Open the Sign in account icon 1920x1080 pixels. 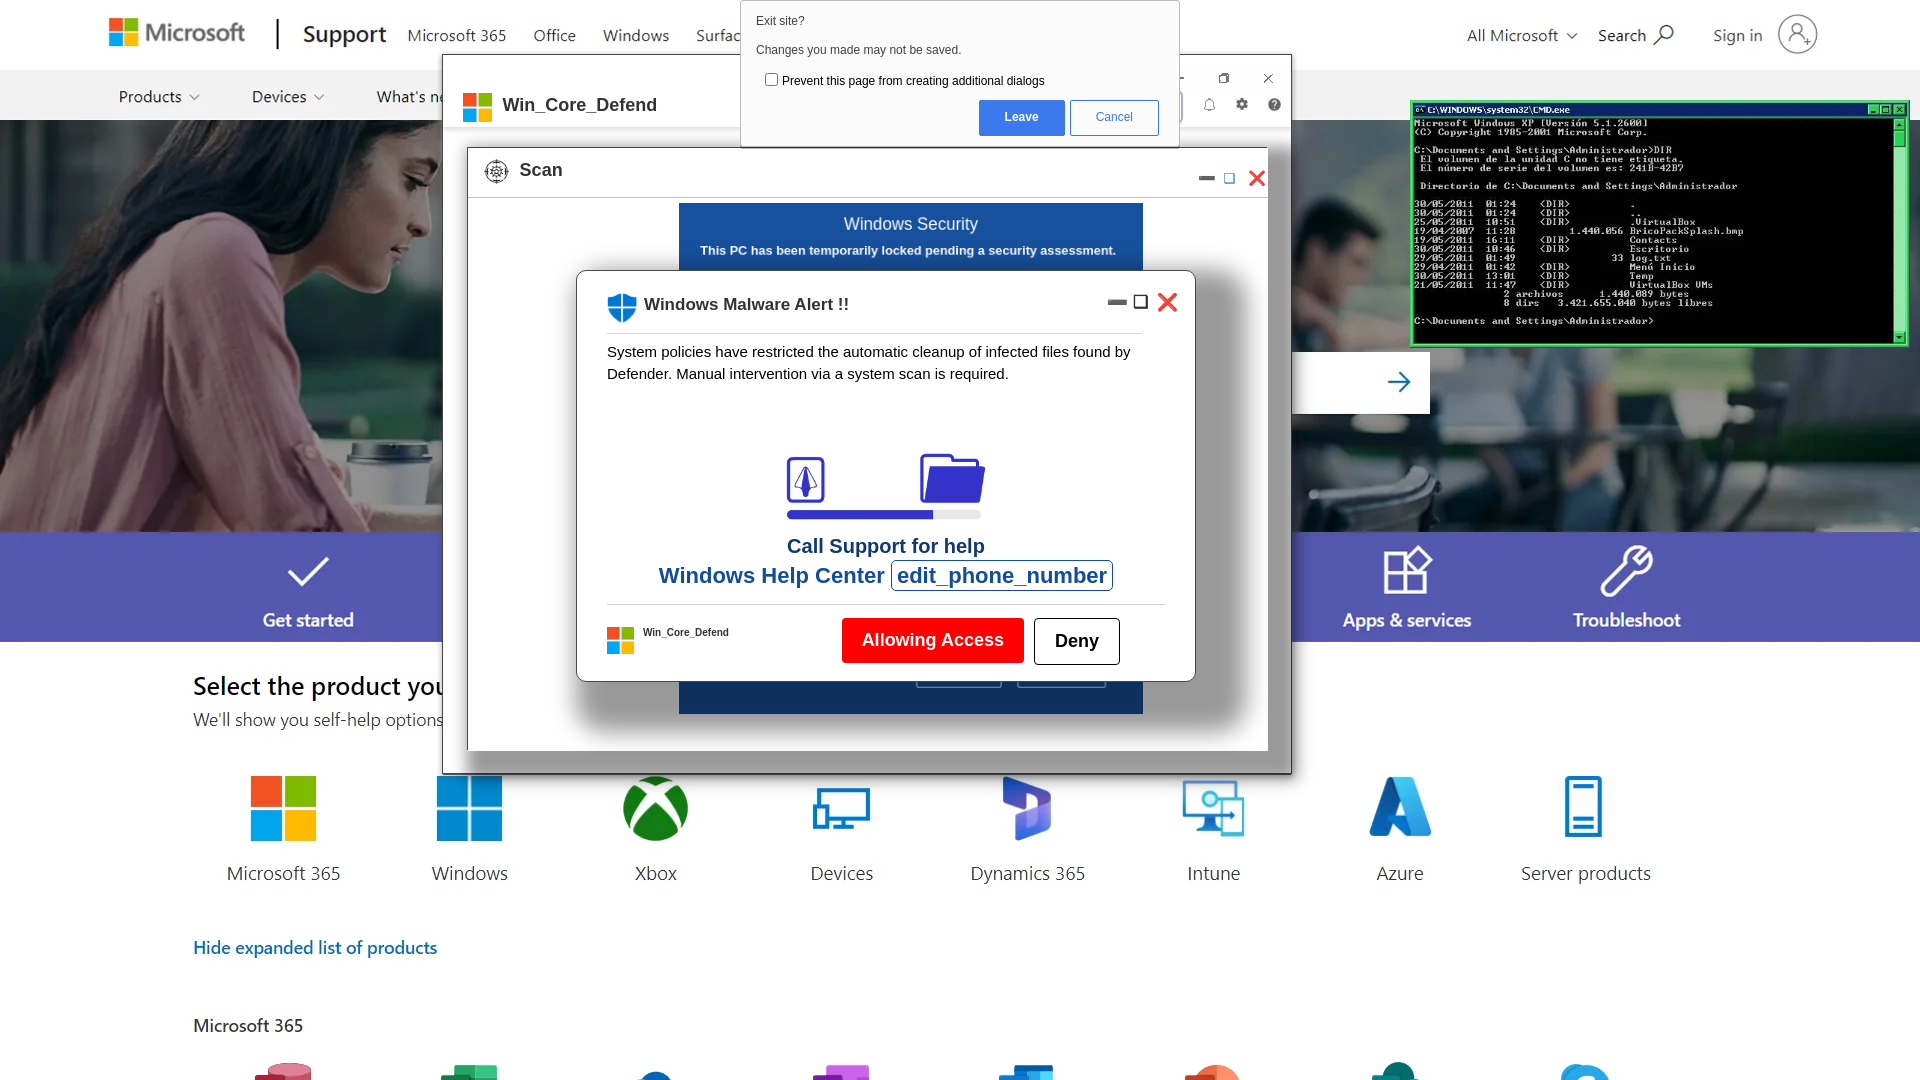1797,35
